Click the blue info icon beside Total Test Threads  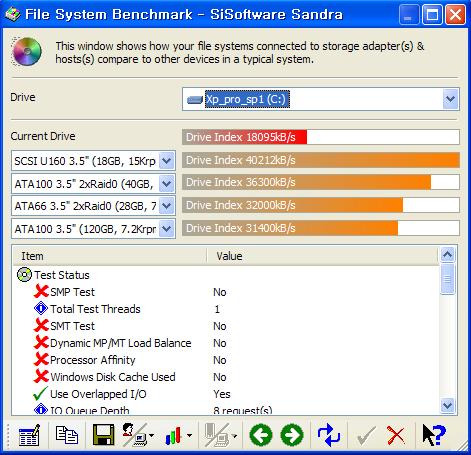(41, 308)
